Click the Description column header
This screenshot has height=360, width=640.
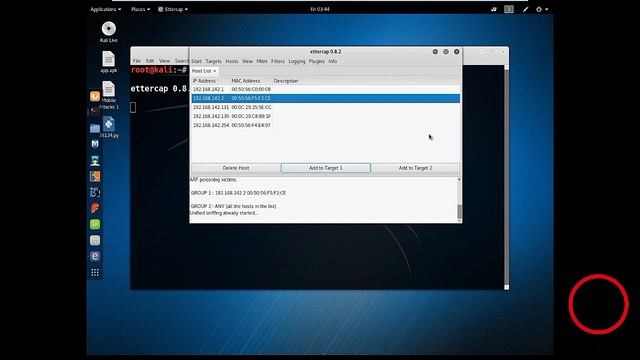286,81
